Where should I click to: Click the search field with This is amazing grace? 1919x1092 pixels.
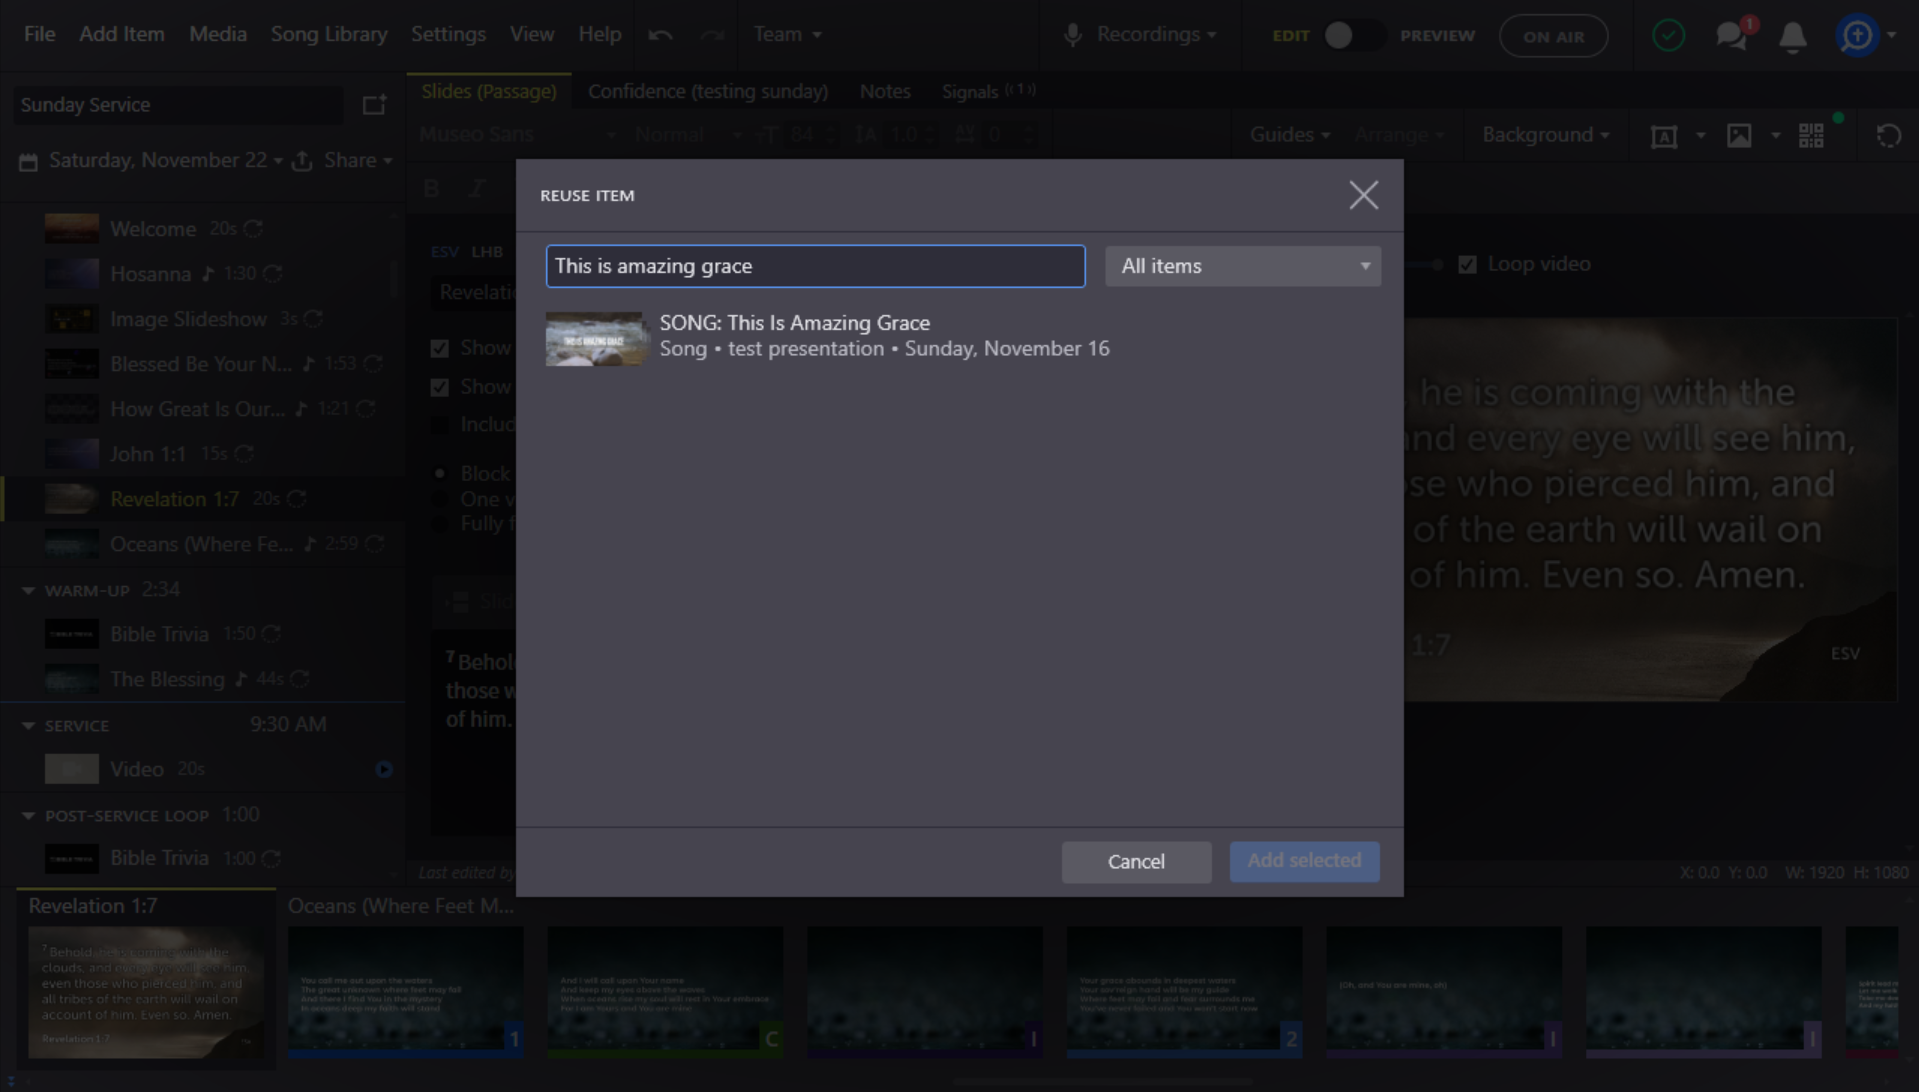(x=815, y=267)
